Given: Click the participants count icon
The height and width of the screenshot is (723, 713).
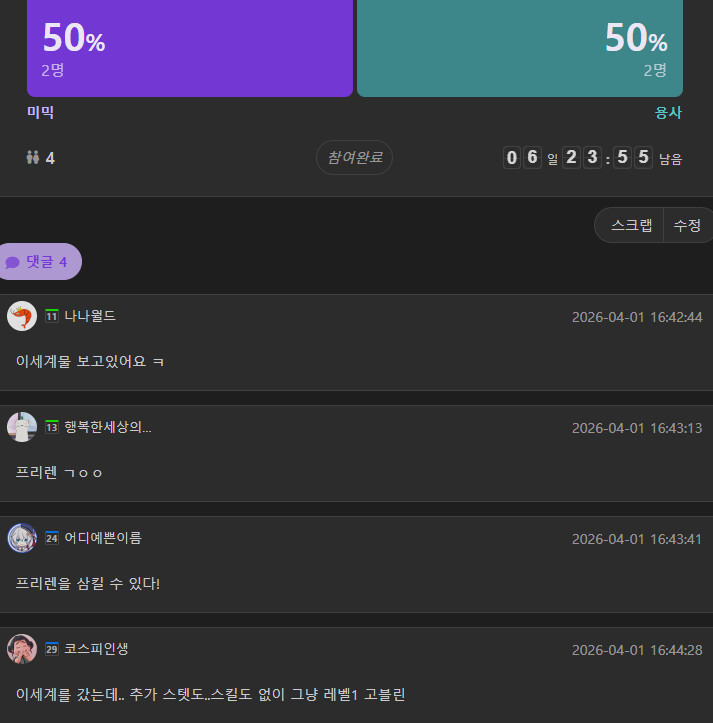Looking at the screenshot, I should click(x=33, y=158).
